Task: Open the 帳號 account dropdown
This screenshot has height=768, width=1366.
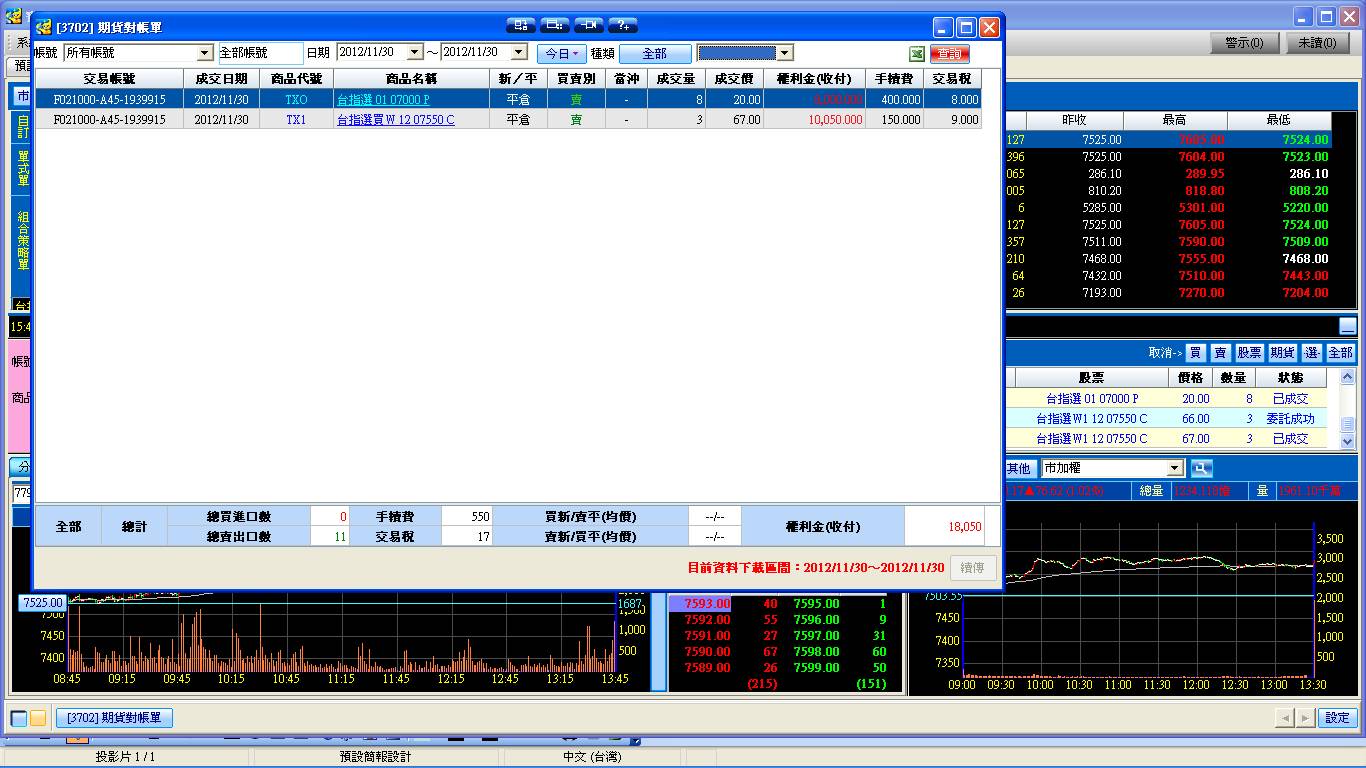Action: tap(205, 53)
